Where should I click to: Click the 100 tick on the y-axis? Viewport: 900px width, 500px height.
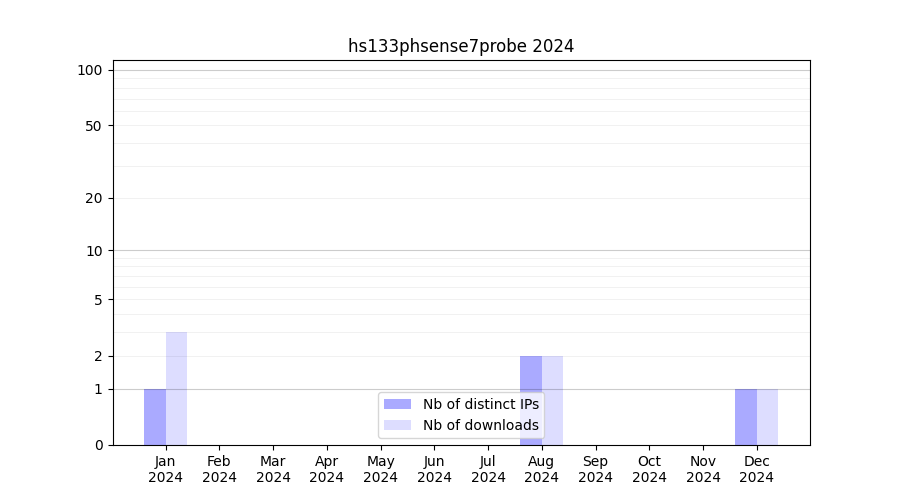[x=90, y=70]
